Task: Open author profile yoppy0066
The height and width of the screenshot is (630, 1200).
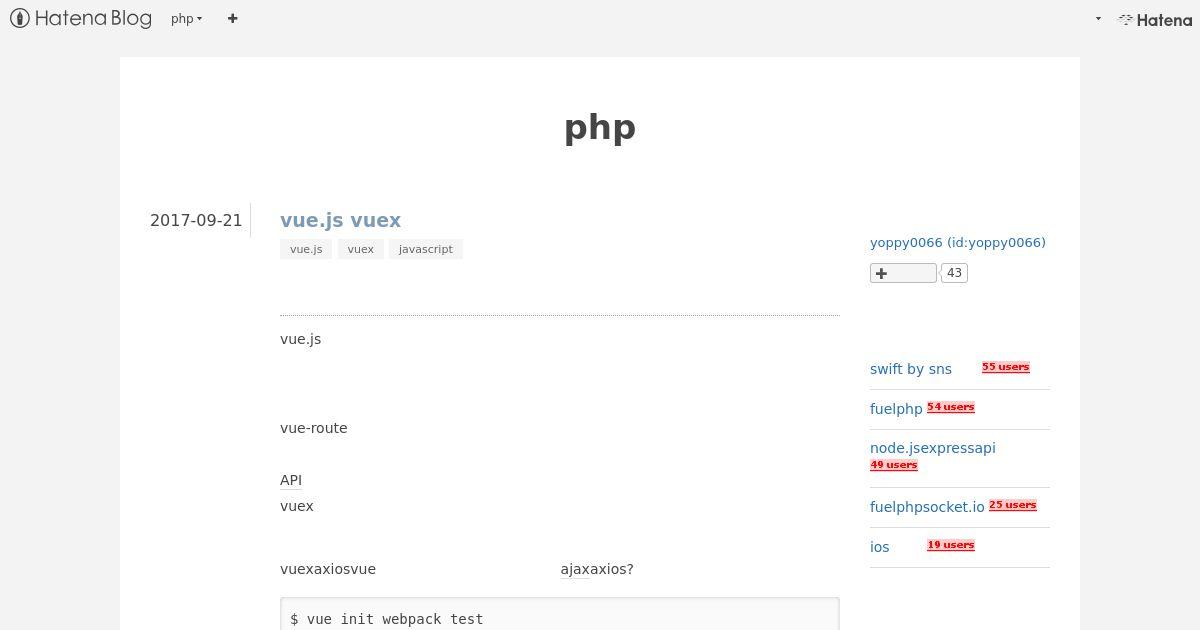Action: (x=958, y=242)
